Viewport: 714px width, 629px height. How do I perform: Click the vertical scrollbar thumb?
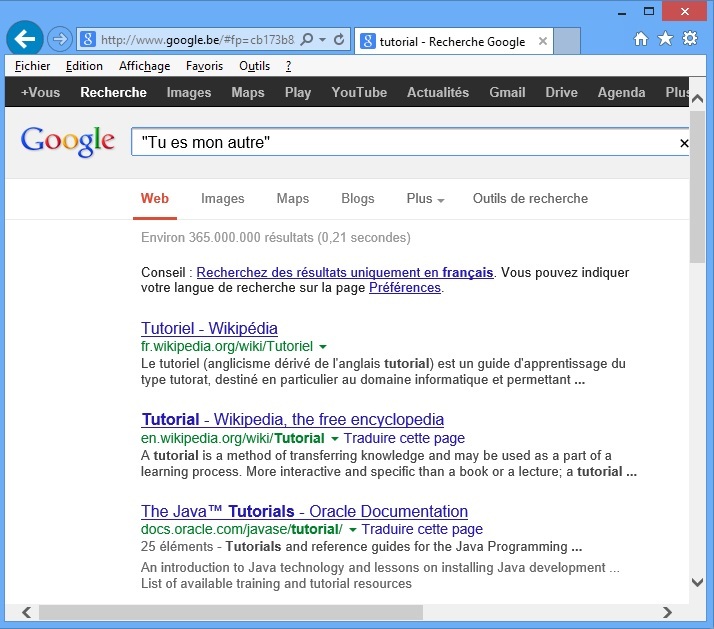[697, 187]
